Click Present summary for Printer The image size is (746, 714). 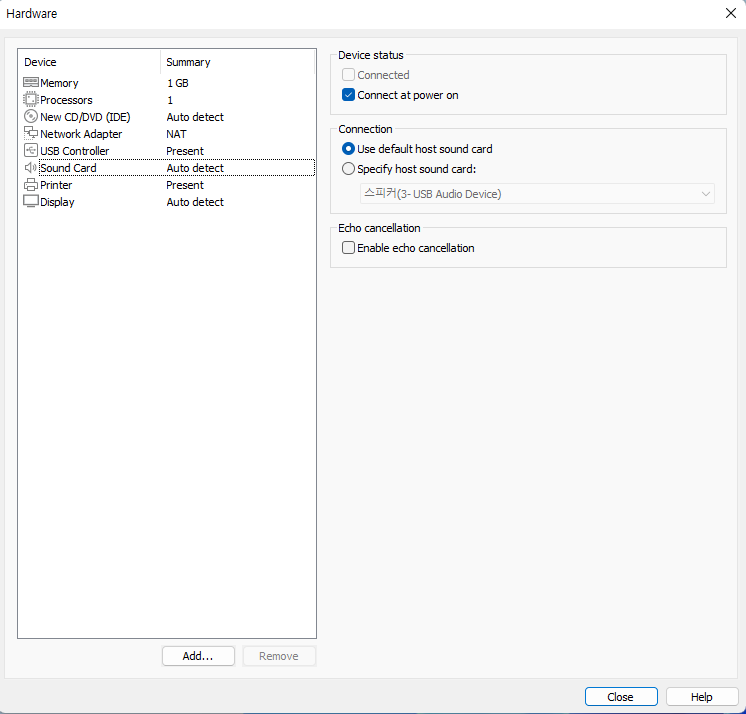[185, 185]
